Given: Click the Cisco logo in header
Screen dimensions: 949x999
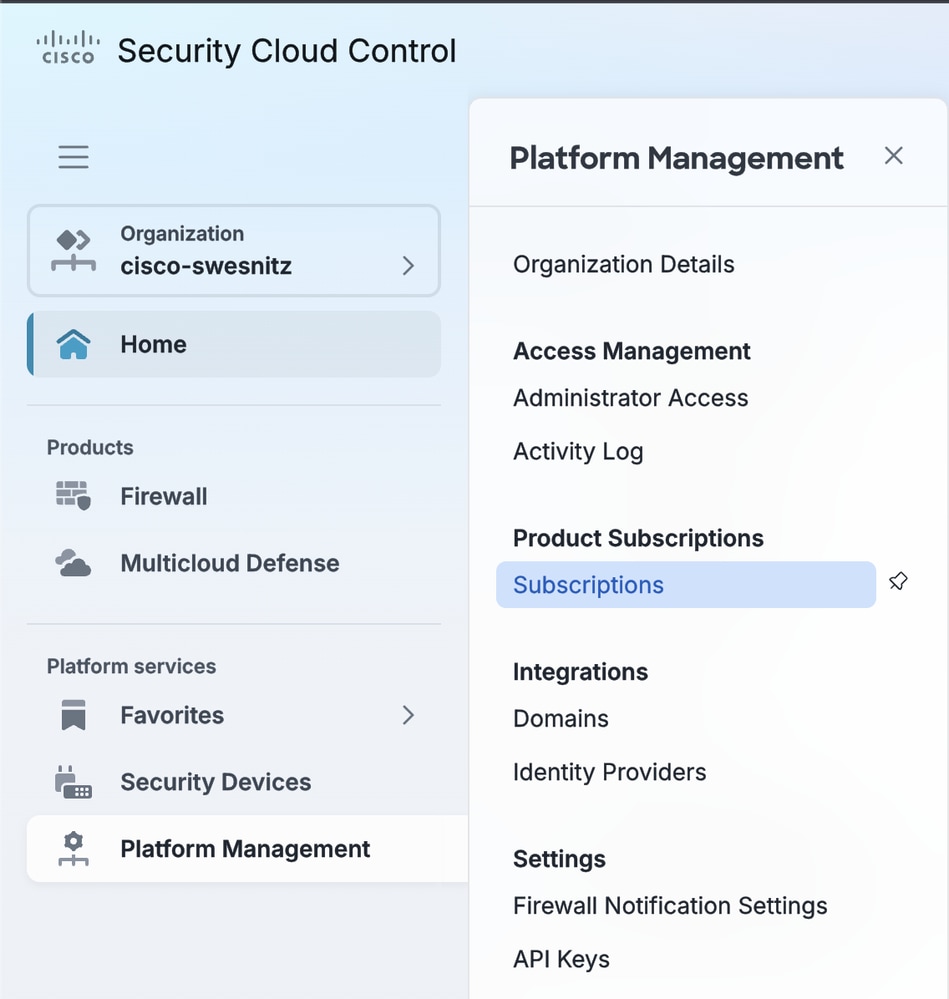Looking at the screenshot, I should [x=68, y=48].
